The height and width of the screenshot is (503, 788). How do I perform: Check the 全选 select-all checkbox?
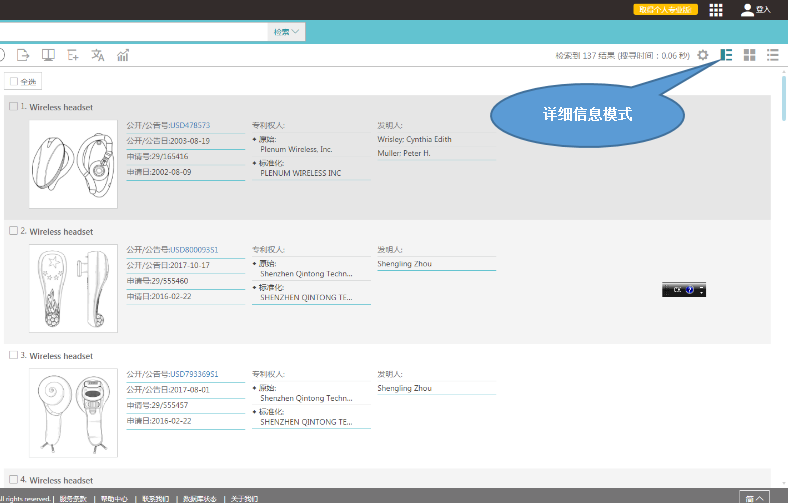[13, 82]
